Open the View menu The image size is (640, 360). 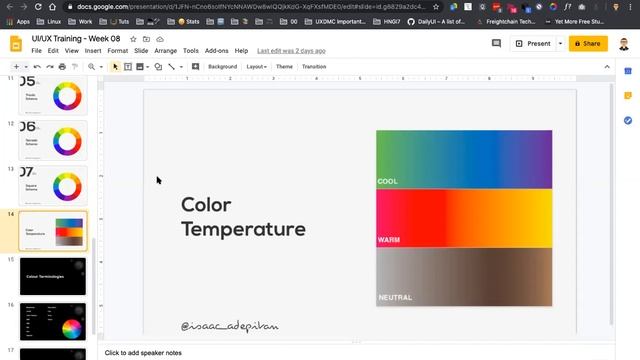71,51
